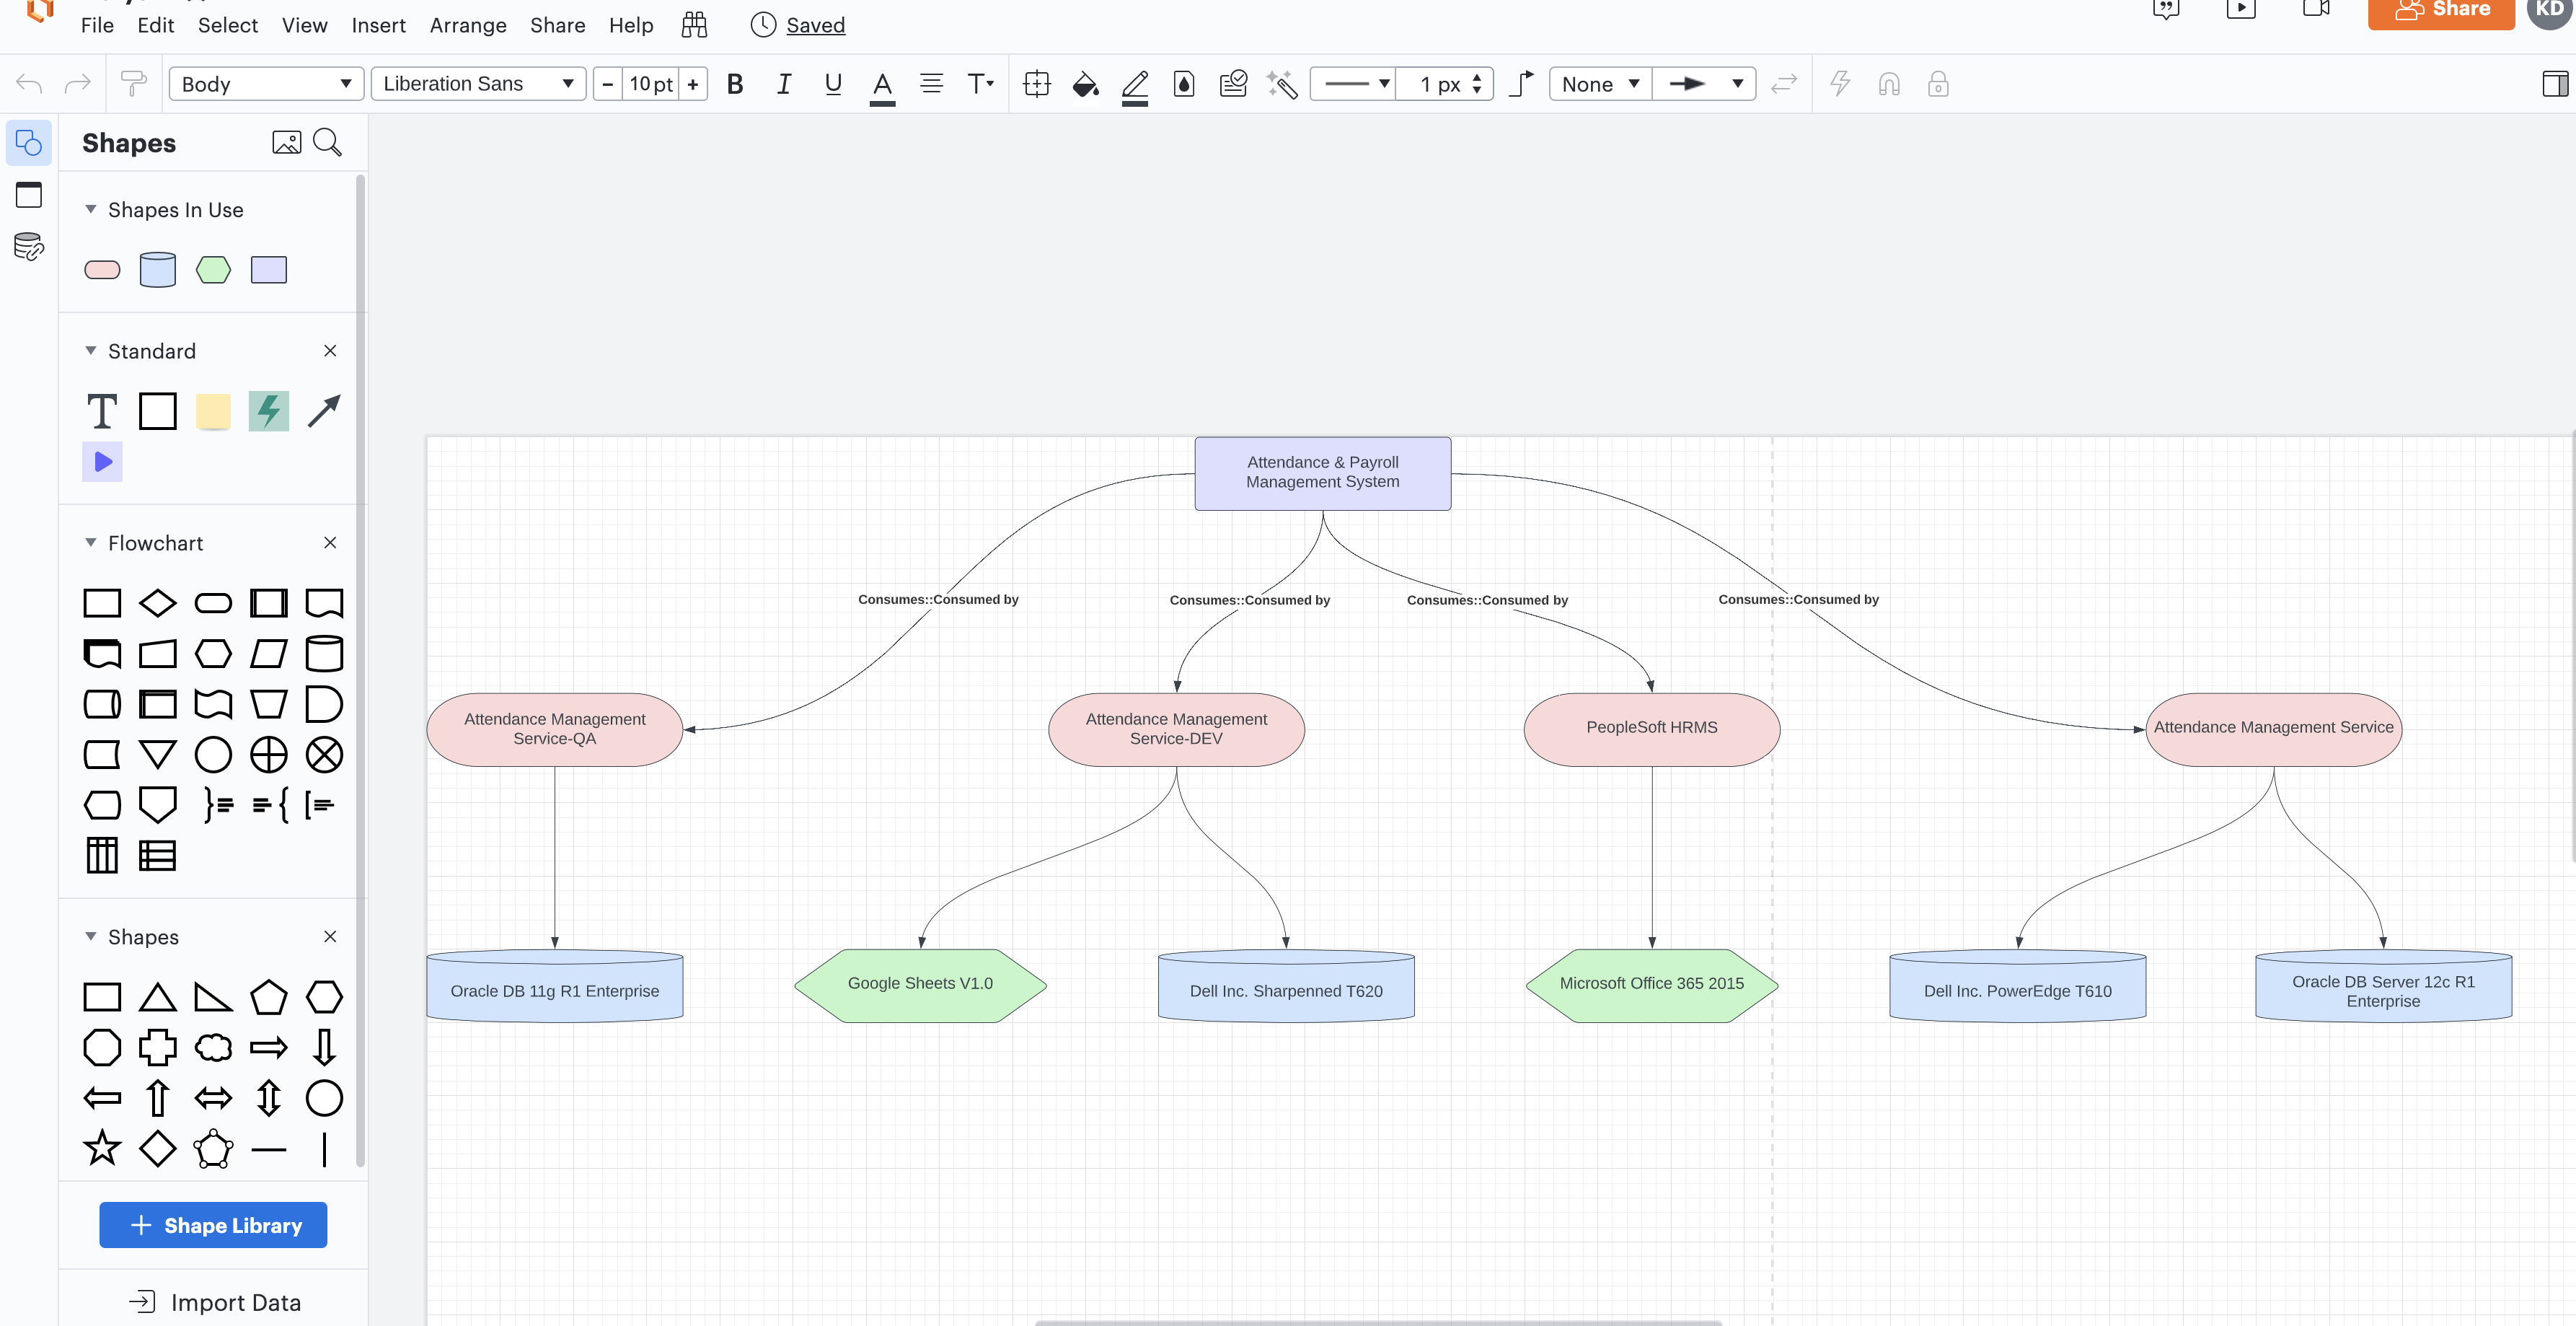This screenshot has height=1326, width=2576.
Task: Select the fill color tool
Action: (x=1085, y=83)
